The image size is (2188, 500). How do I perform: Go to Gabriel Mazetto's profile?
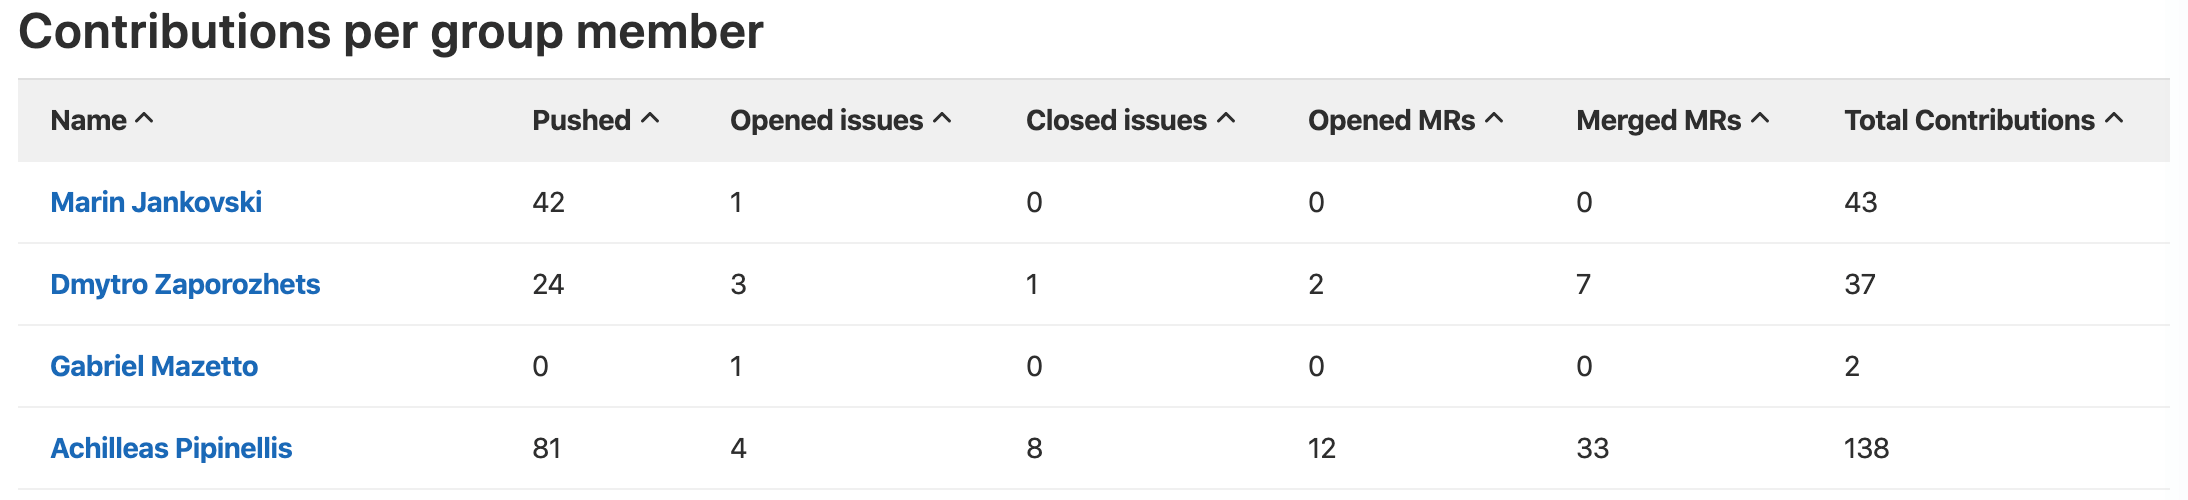[x=154, y=366]
